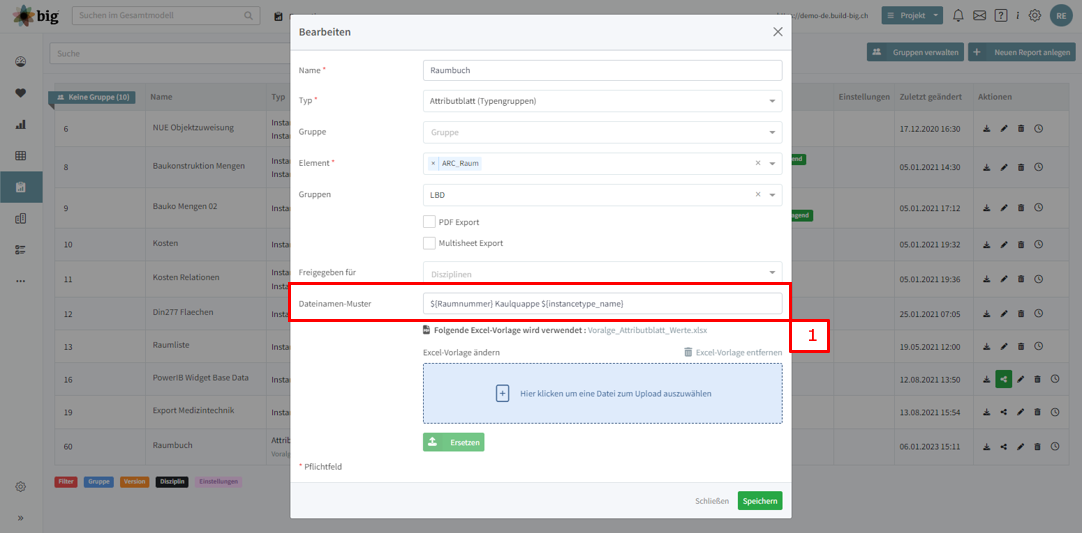Click the orange Version legend tag
Viewport: 1082px width, 533px height.
135,481
